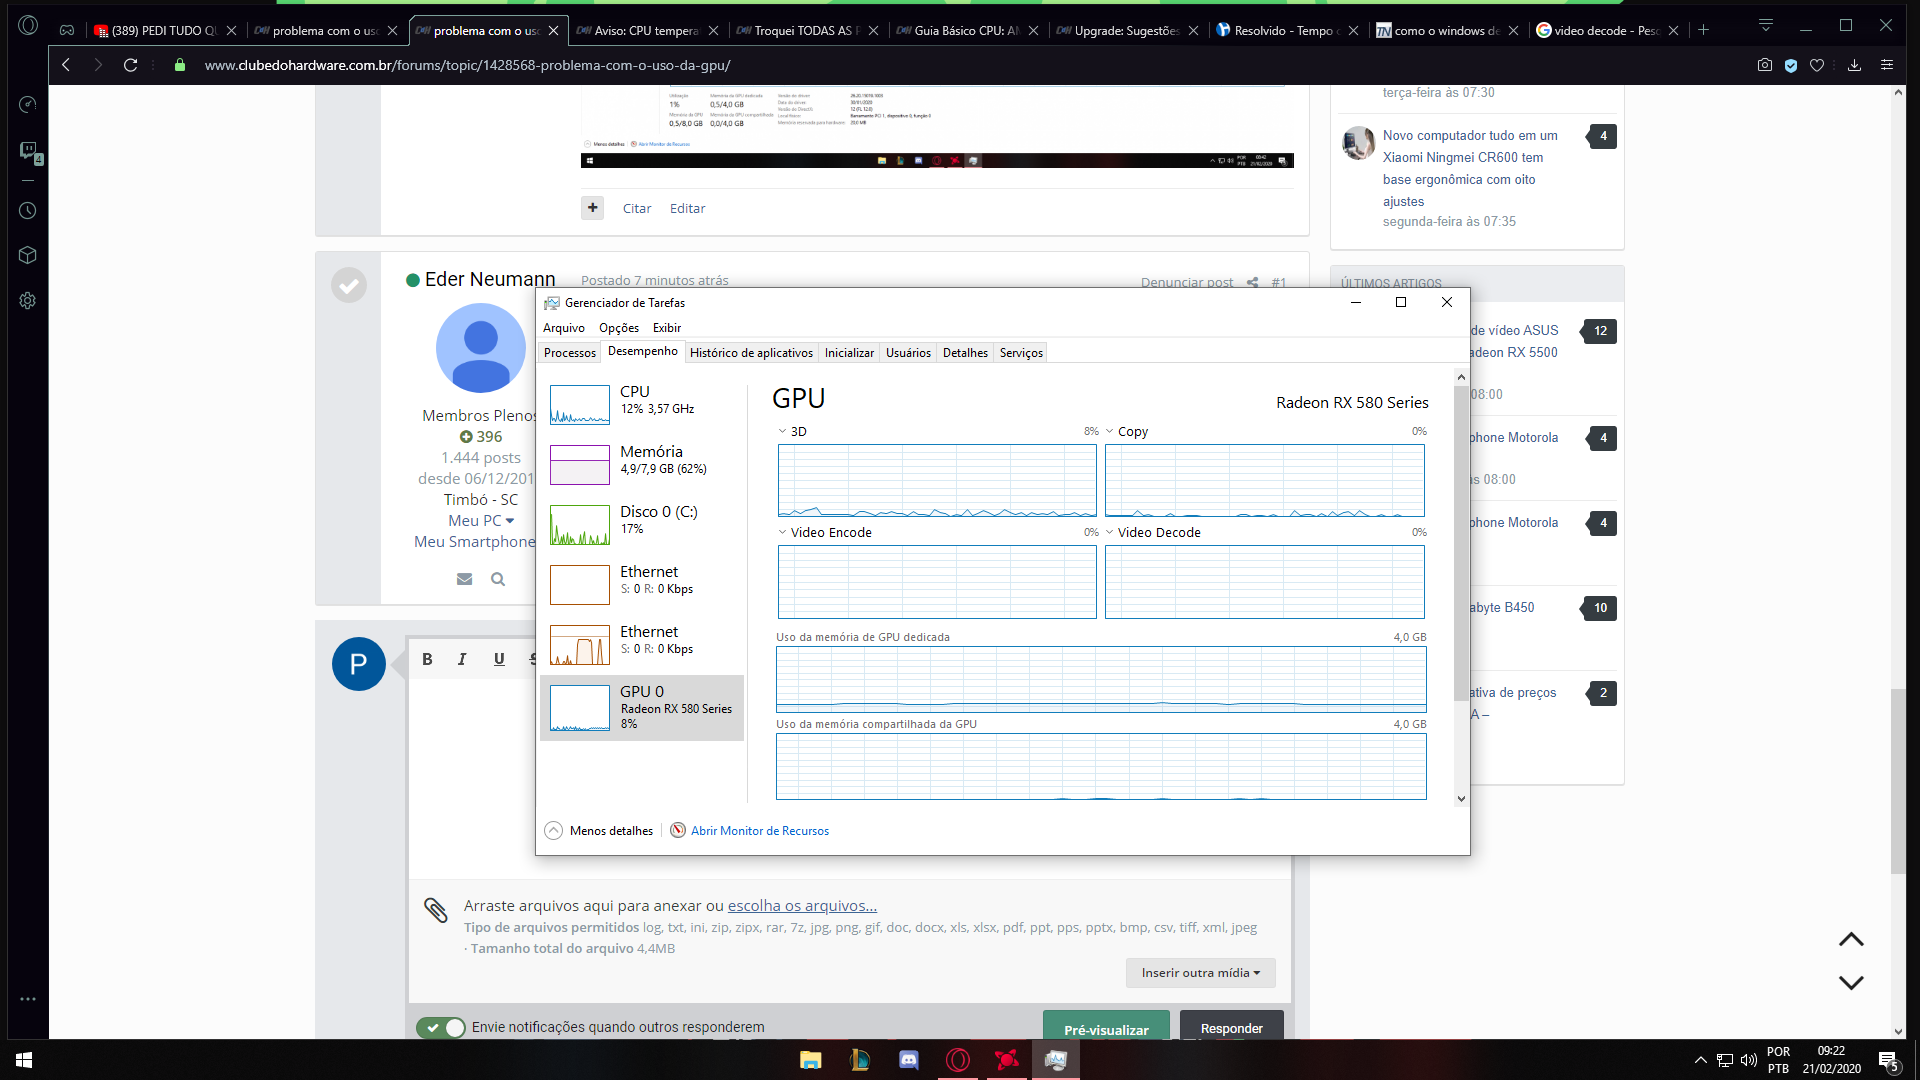
Task: Expand the 3D graph engine dropdown
Action: pos(783,432)
